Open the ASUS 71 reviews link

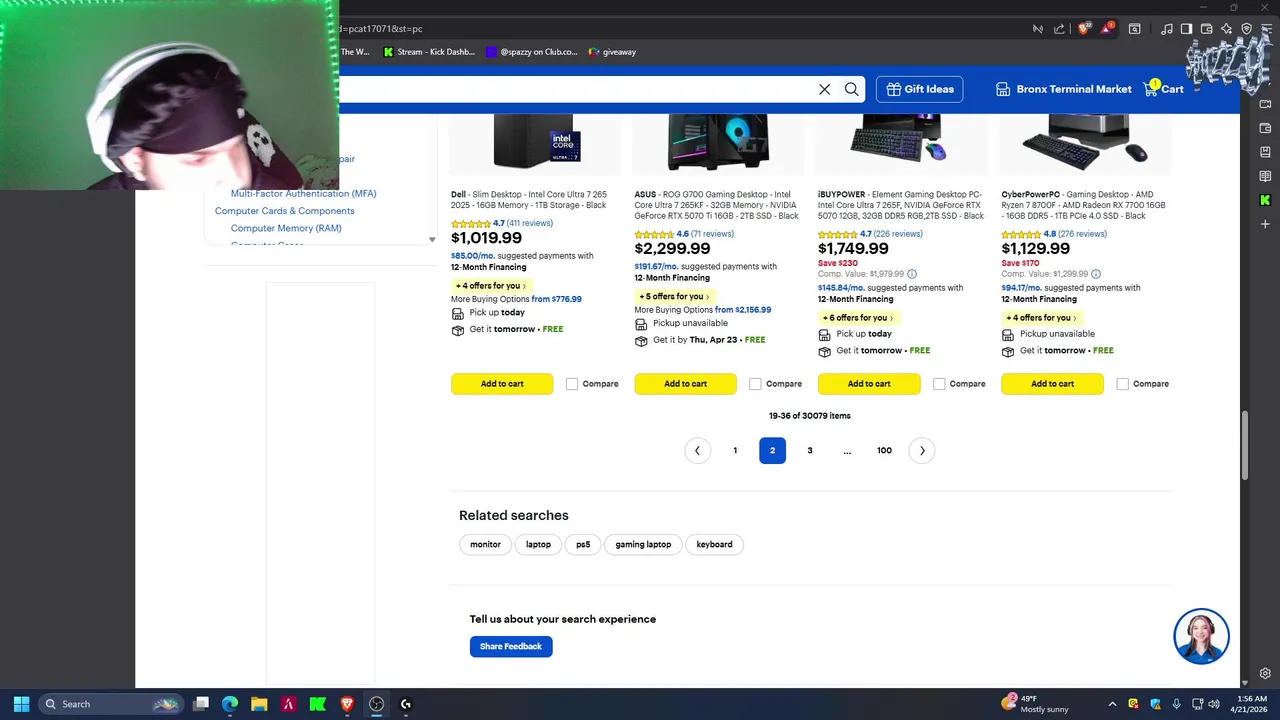point(712,234)
